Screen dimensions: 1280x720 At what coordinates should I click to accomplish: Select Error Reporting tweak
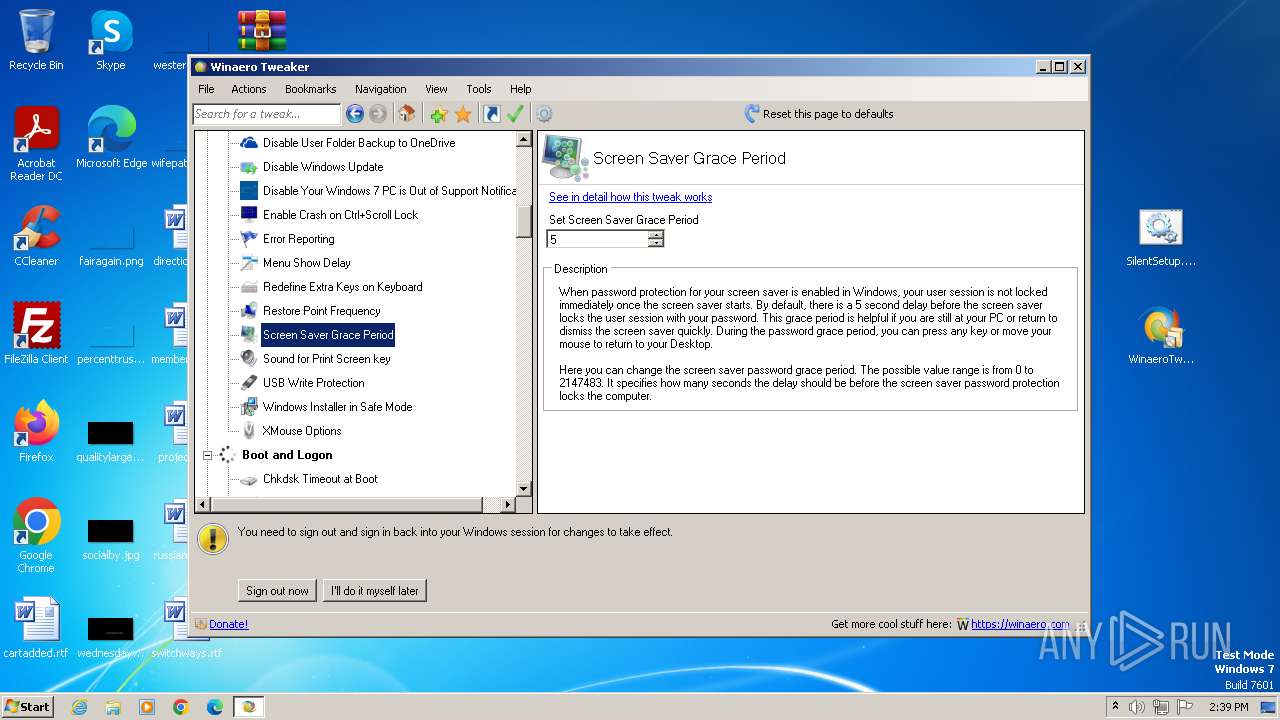(298, 239)
